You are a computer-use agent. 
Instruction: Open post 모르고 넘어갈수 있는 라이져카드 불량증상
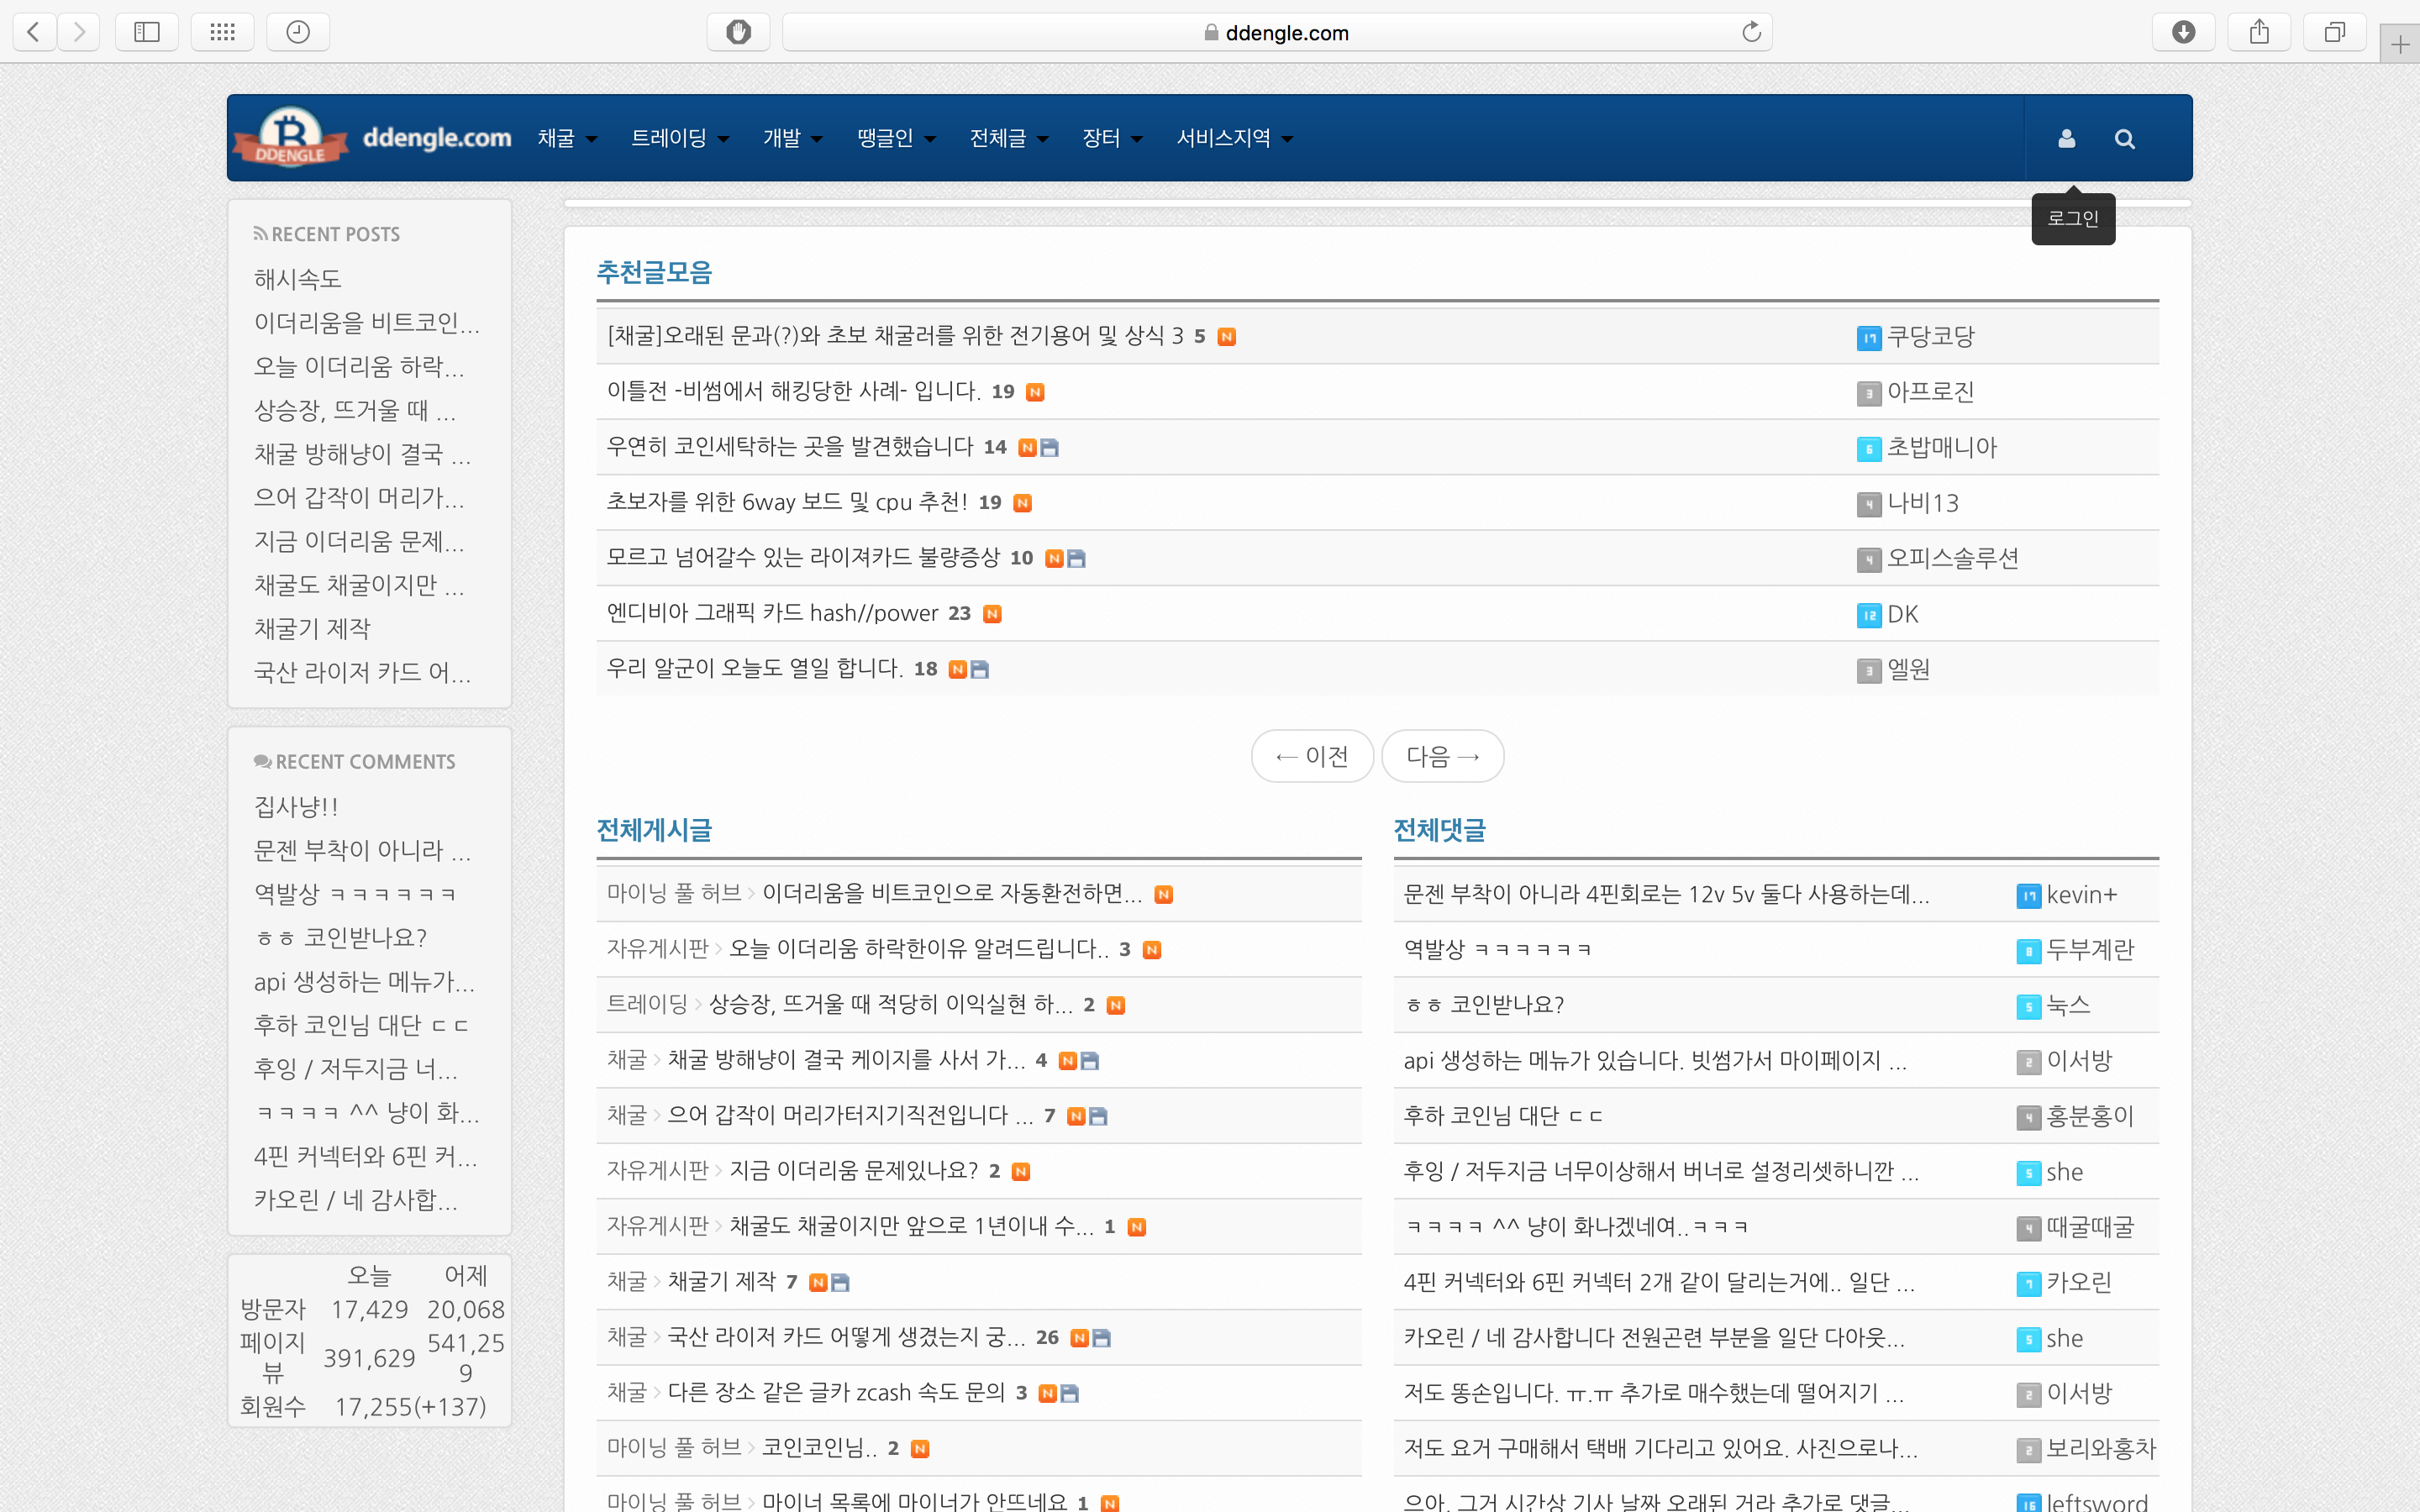click(x=803, y=558)
